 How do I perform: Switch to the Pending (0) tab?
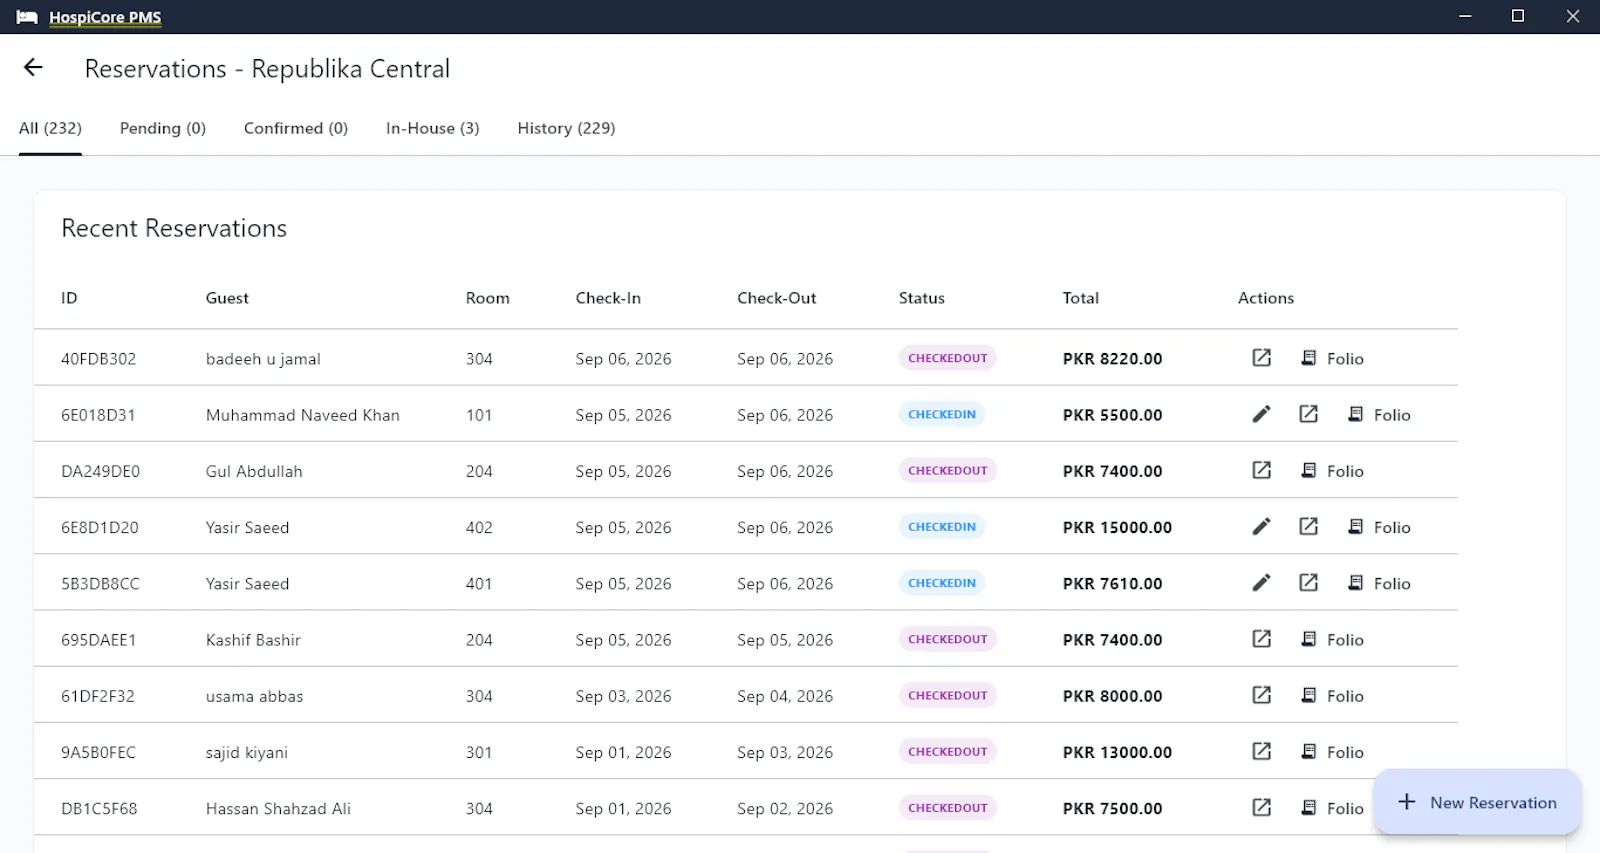pos(163,128)
